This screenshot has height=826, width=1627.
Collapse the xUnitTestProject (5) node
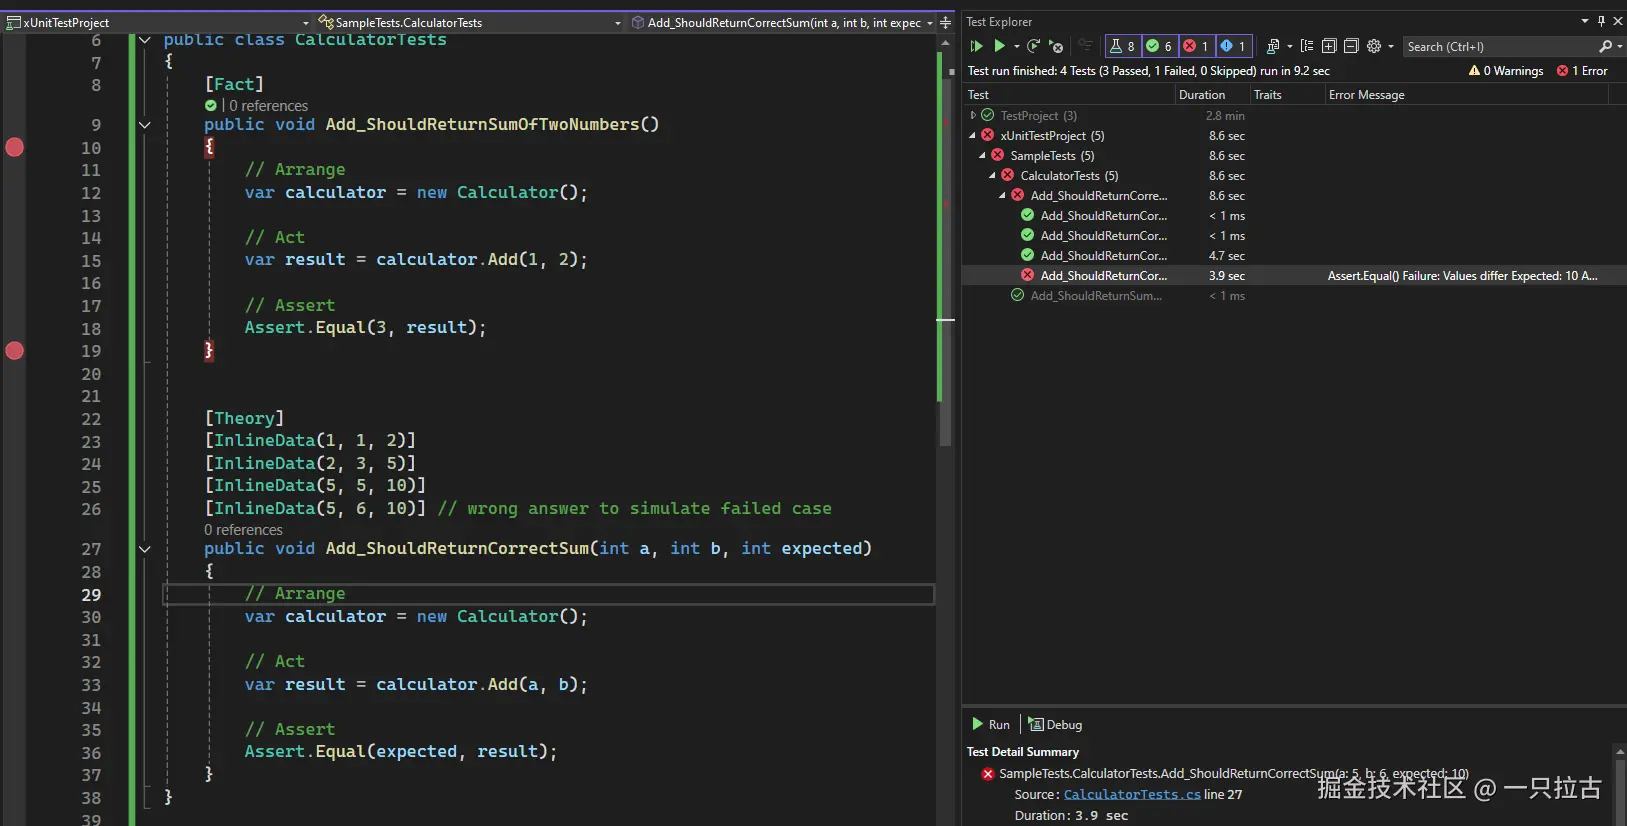[x=973, y=135]
